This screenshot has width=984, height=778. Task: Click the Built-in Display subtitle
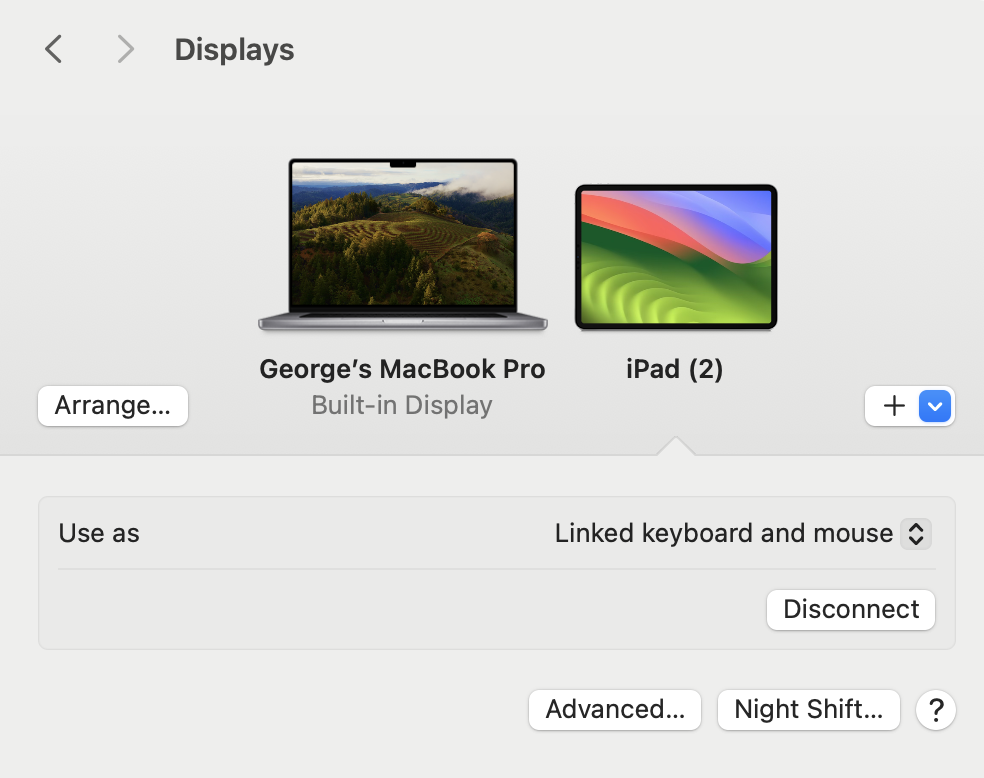coord(402,405)
